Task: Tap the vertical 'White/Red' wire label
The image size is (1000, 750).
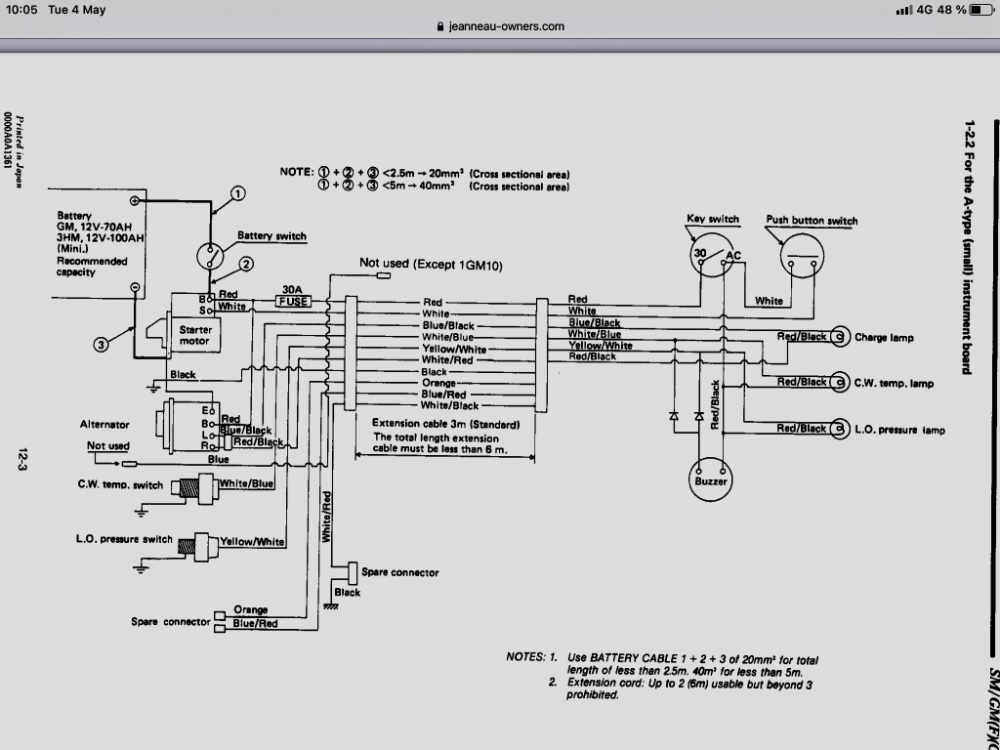Action: tap(327, 517)
